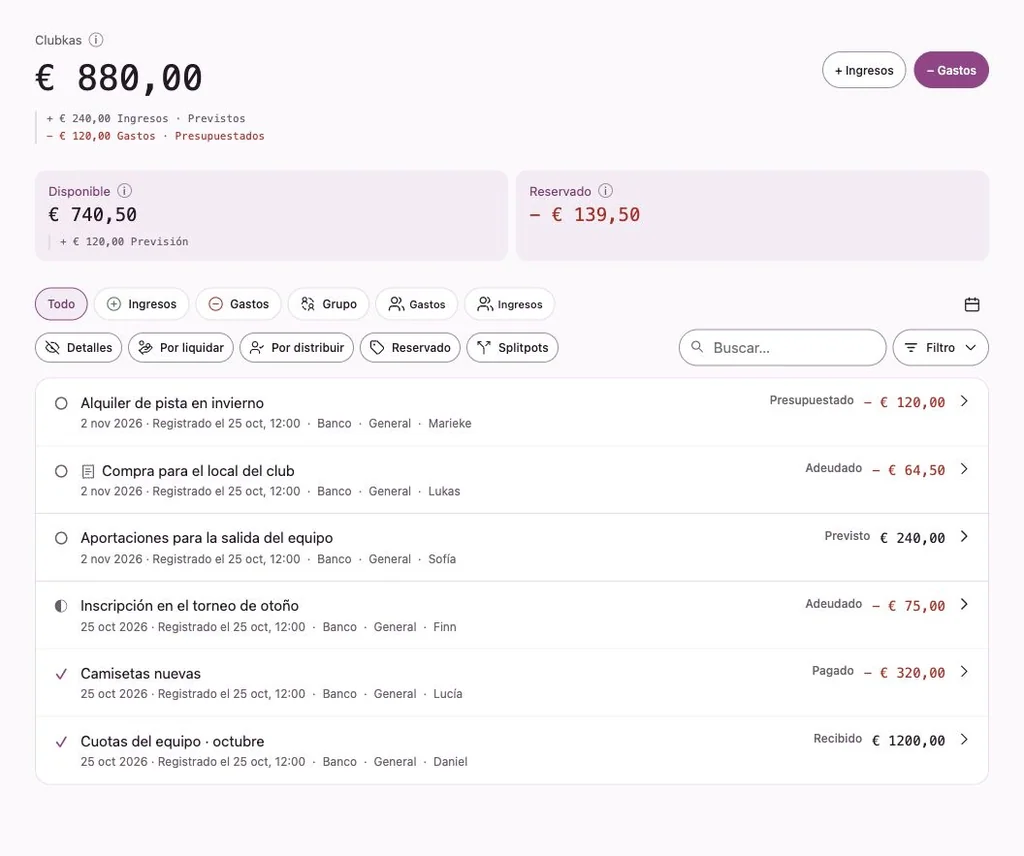Toggle the Detalles visibility chip
The height and width of the screenshot is (856, 1024).
(78, 347)
